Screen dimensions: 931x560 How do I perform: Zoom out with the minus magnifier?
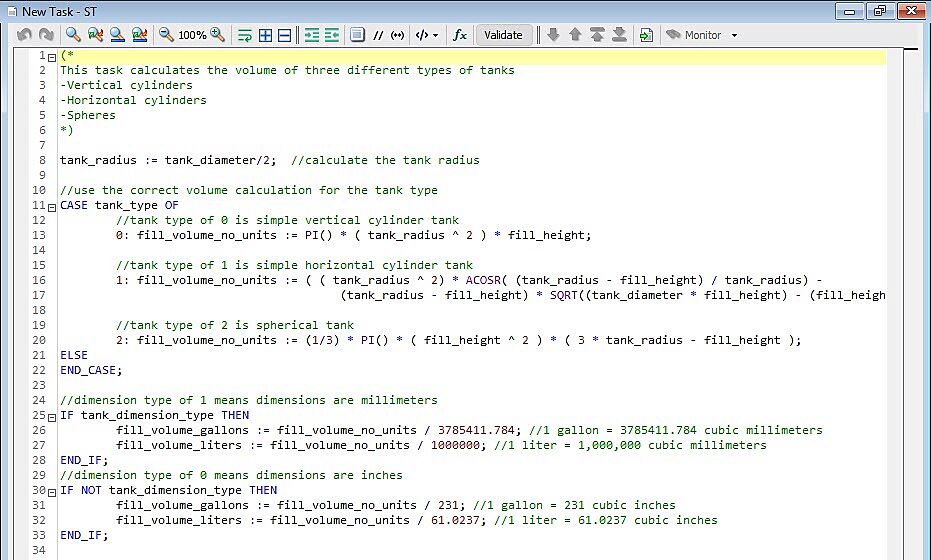(x=166, y=35)
